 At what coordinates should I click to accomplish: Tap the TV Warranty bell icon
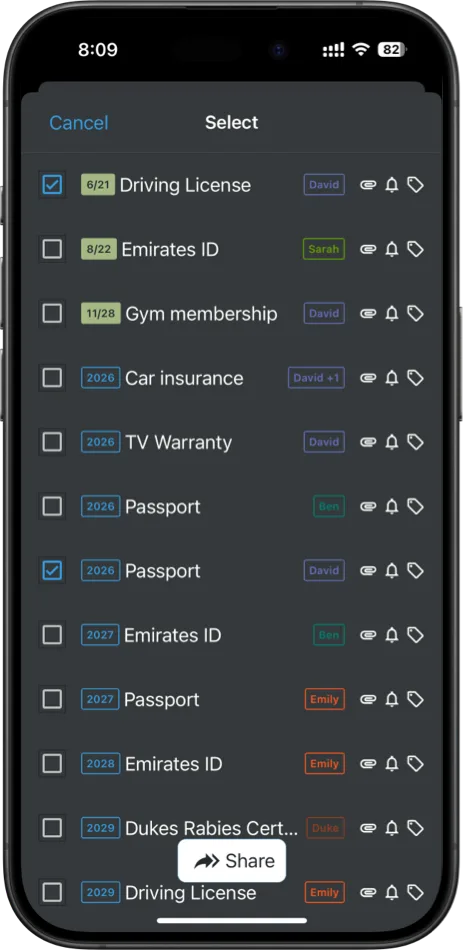(392, 442)
